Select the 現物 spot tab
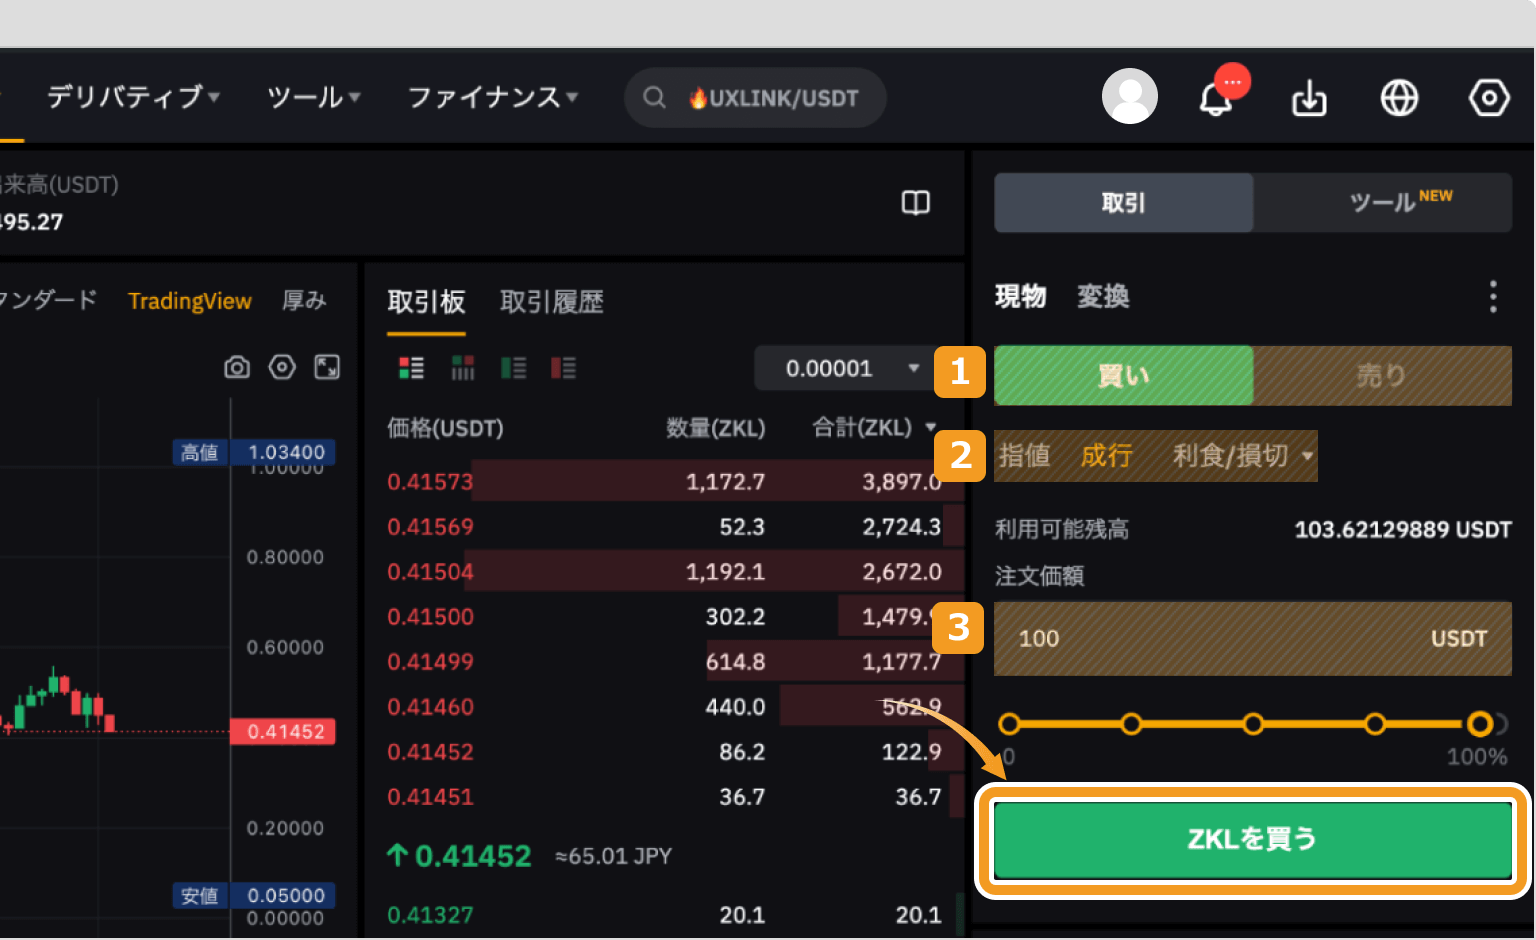The width and height of the screenshot is (1536, 940). [x=1020, y=297]
